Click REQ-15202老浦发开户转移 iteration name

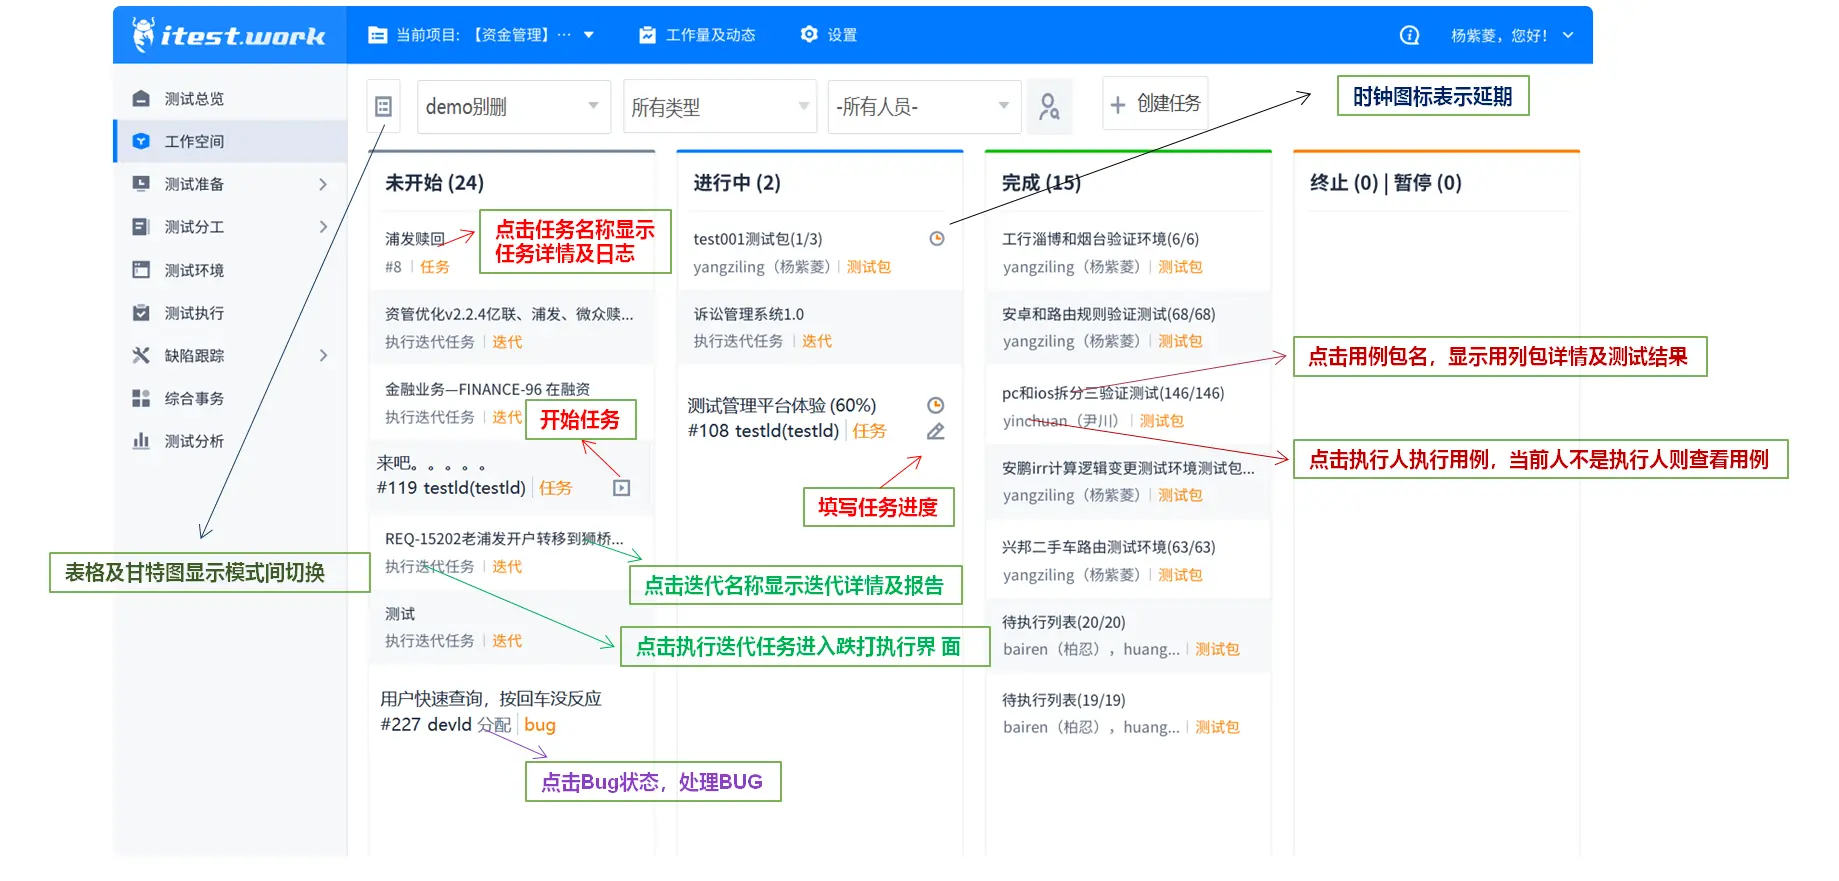[x=504, y=538]
